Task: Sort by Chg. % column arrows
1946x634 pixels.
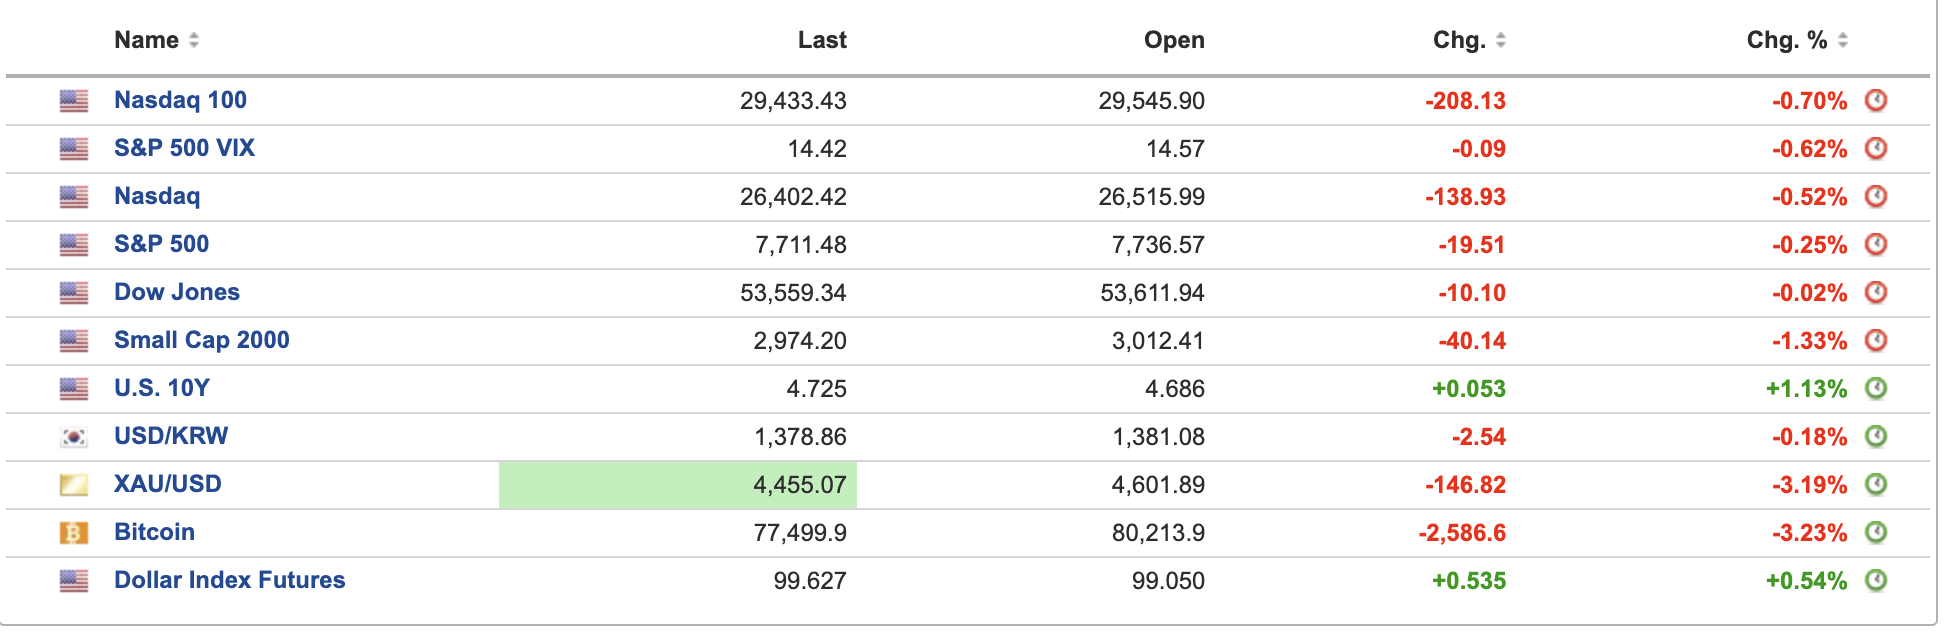Action: coord(1843,40)
